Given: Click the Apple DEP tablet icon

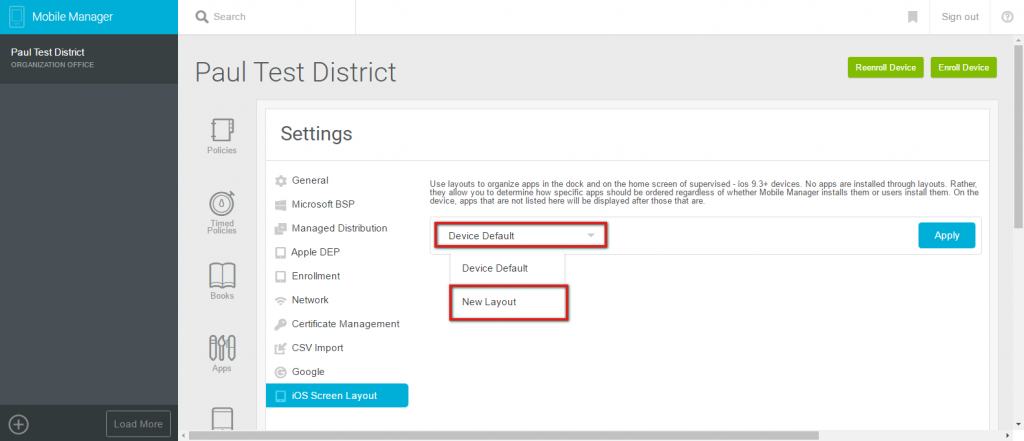Looking at the screenshot, I should 281,252.
